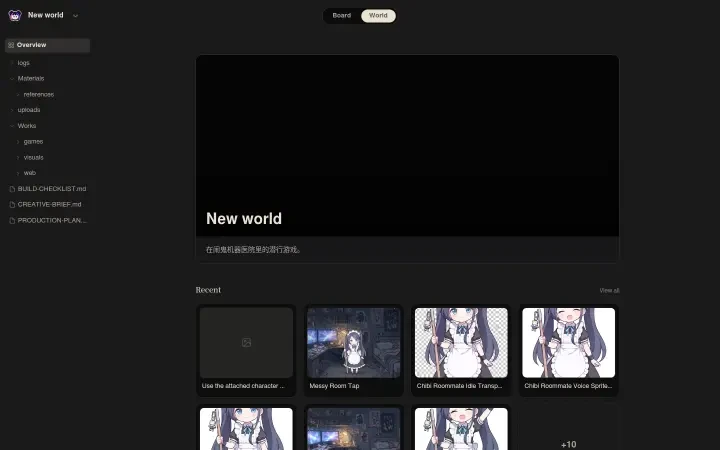Expand the web folder chevron
Image resolution: width=720 pixels, height=450 pixels.
(18, 173)
